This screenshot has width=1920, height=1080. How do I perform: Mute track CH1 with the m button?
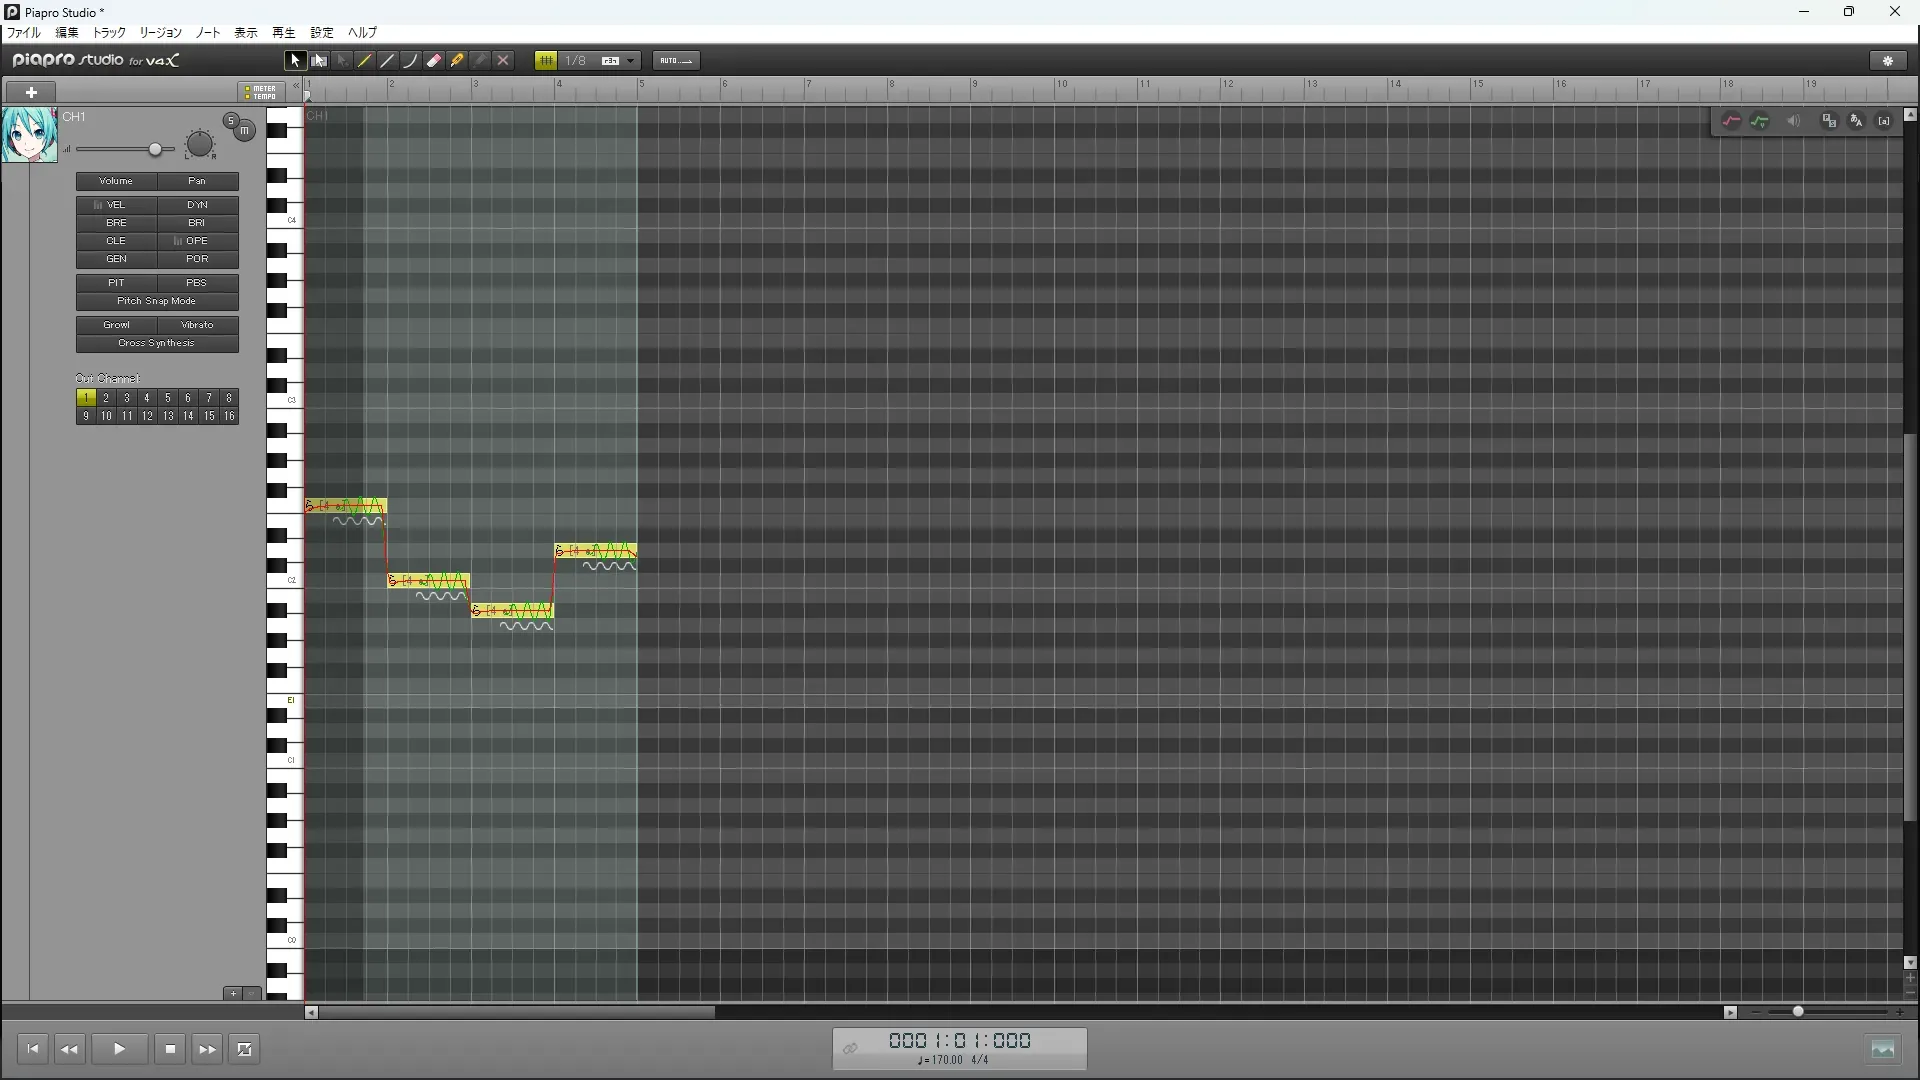point(244,131)
